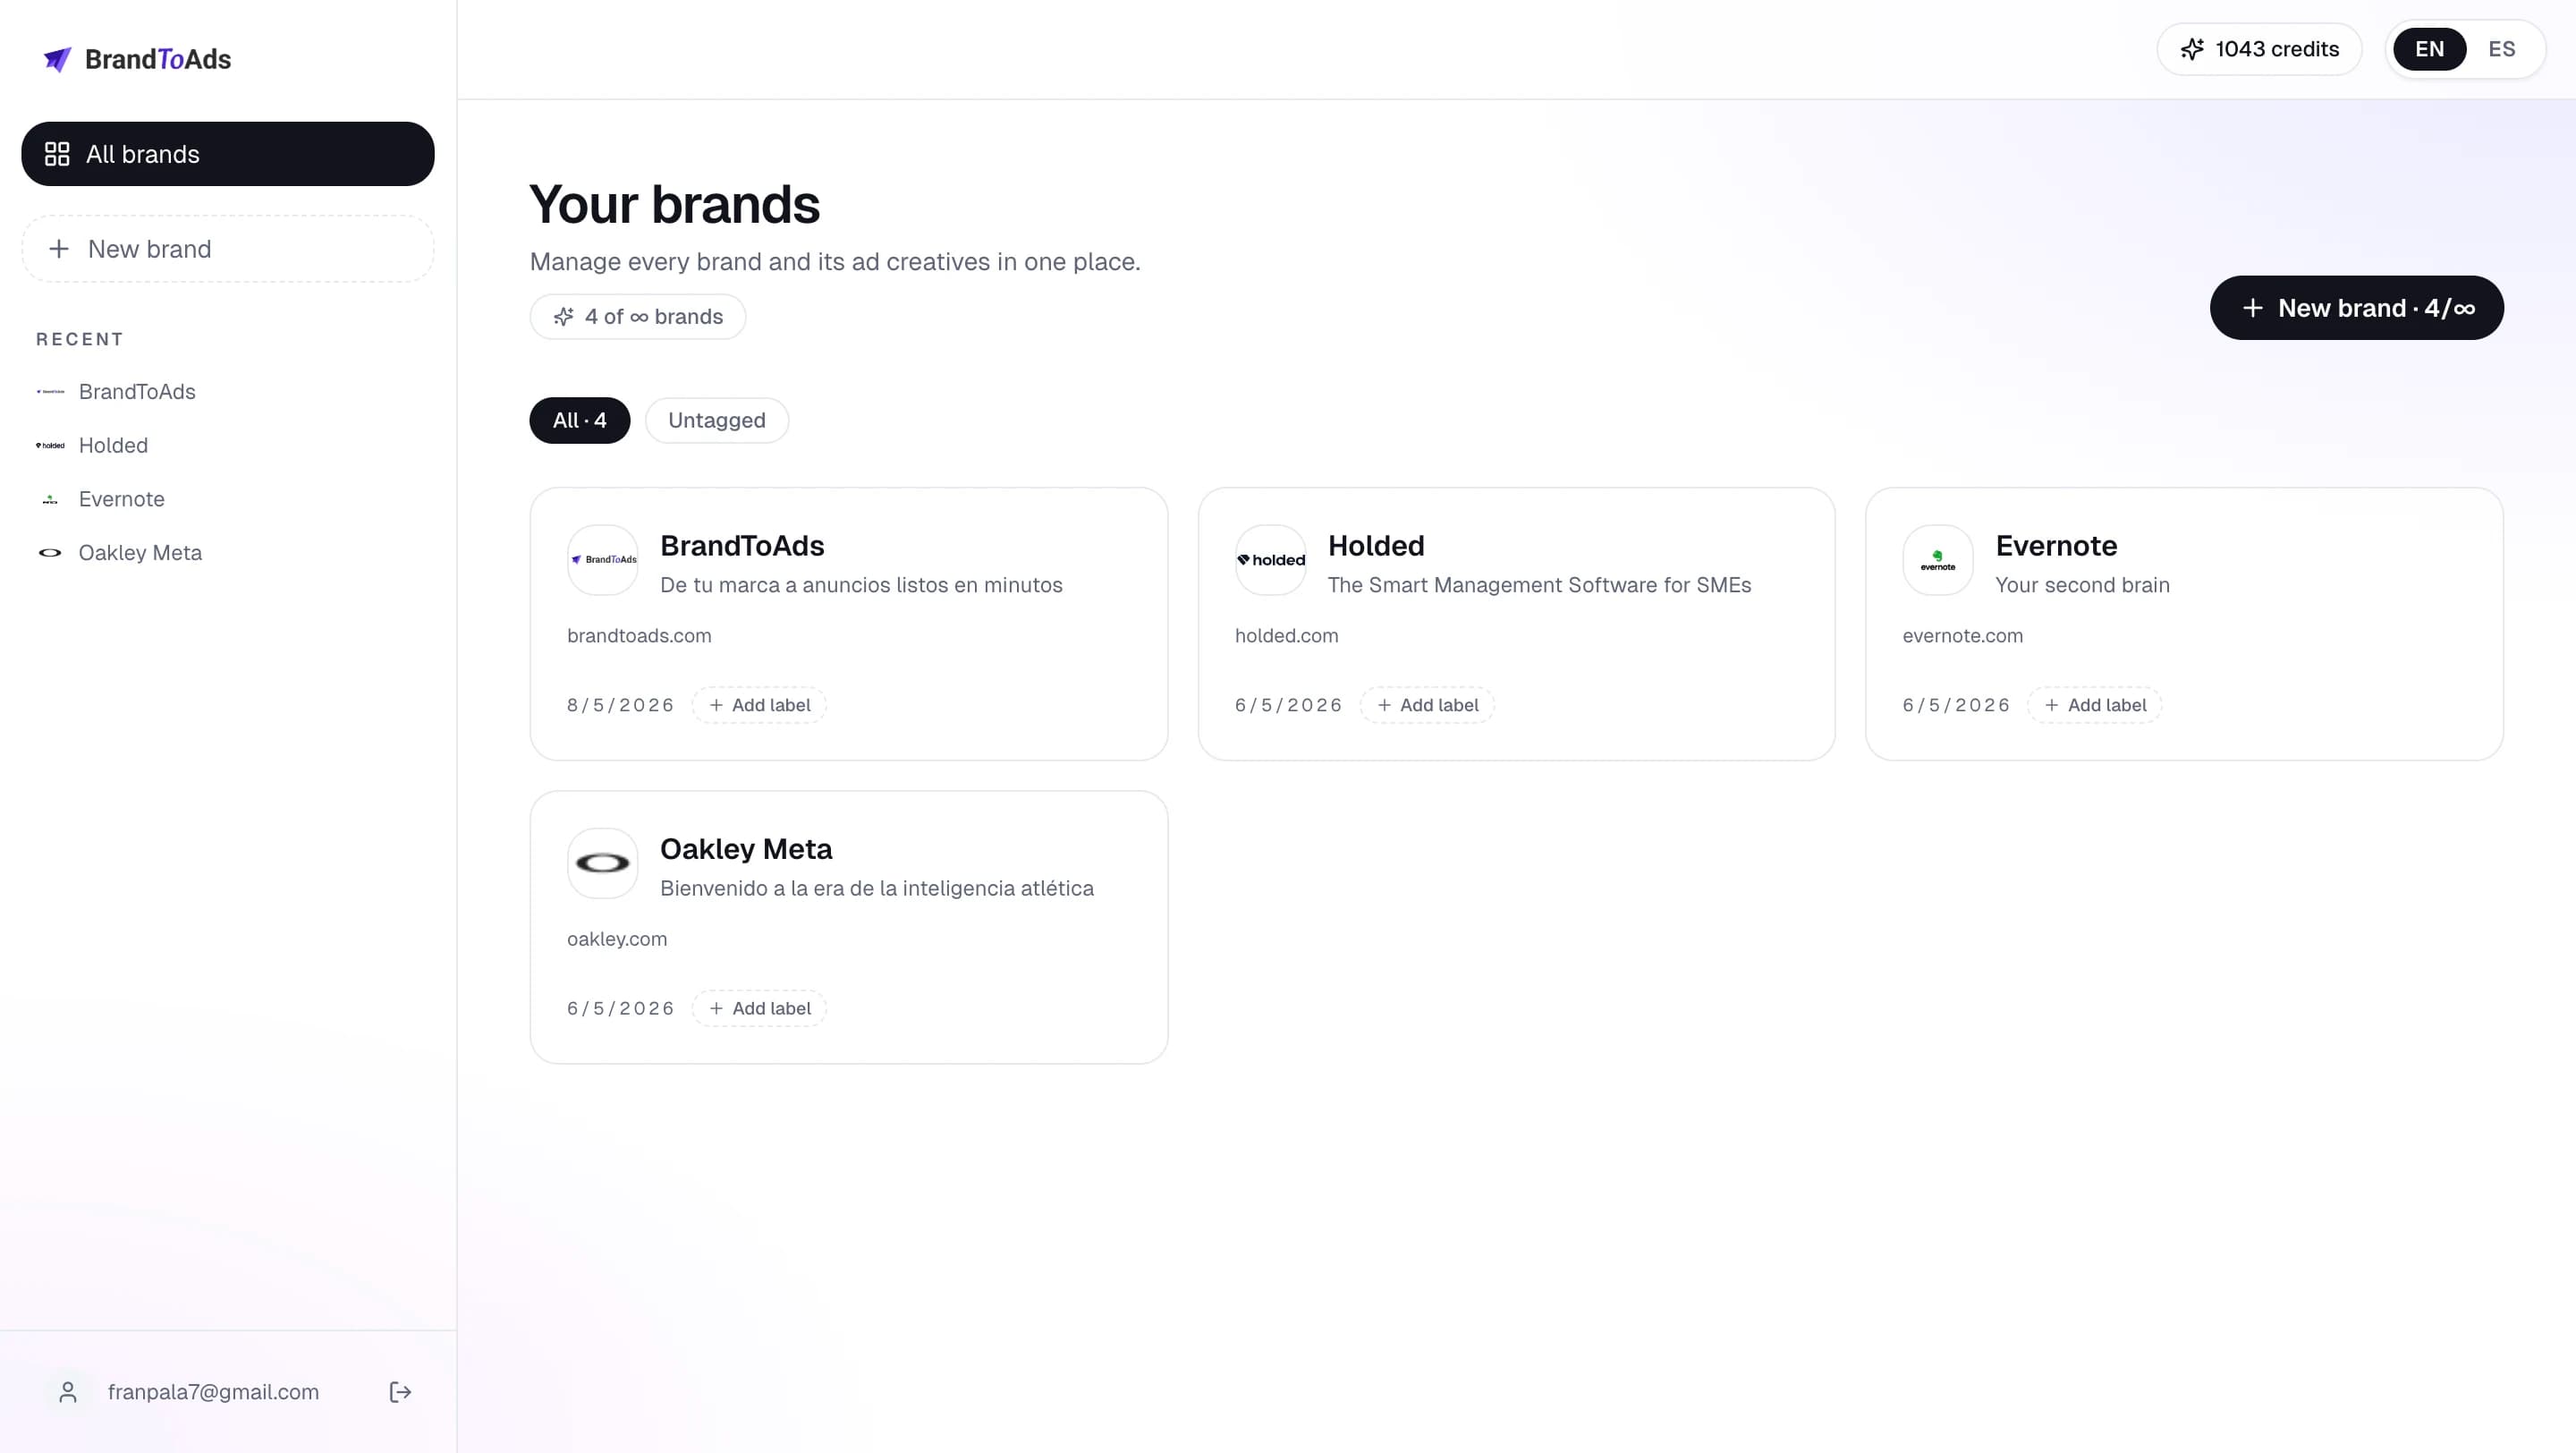
Task: Click the Evernote card logo thumbnail
Action: point(1938,560)
